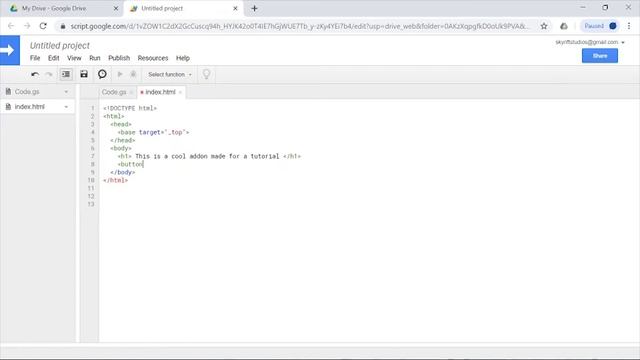Click the lightbulb hints icon
This screenshot has width=640, height=360.
pos(207,74)
